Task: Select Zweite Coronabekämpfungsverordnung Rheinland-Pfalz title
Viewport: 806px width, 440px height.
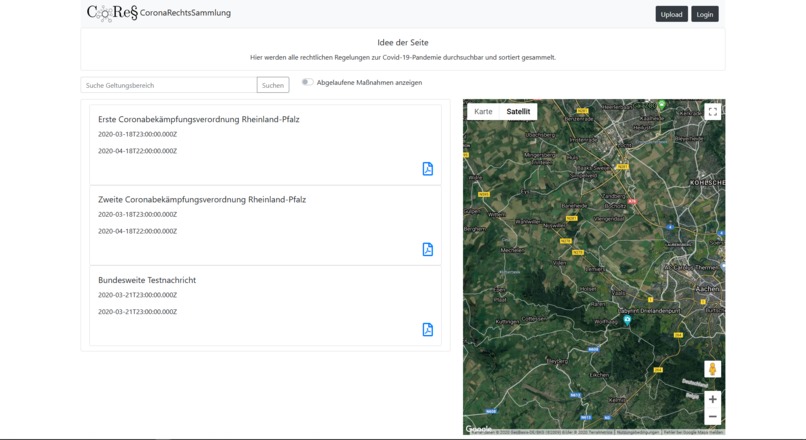Action: coord(202,199)
